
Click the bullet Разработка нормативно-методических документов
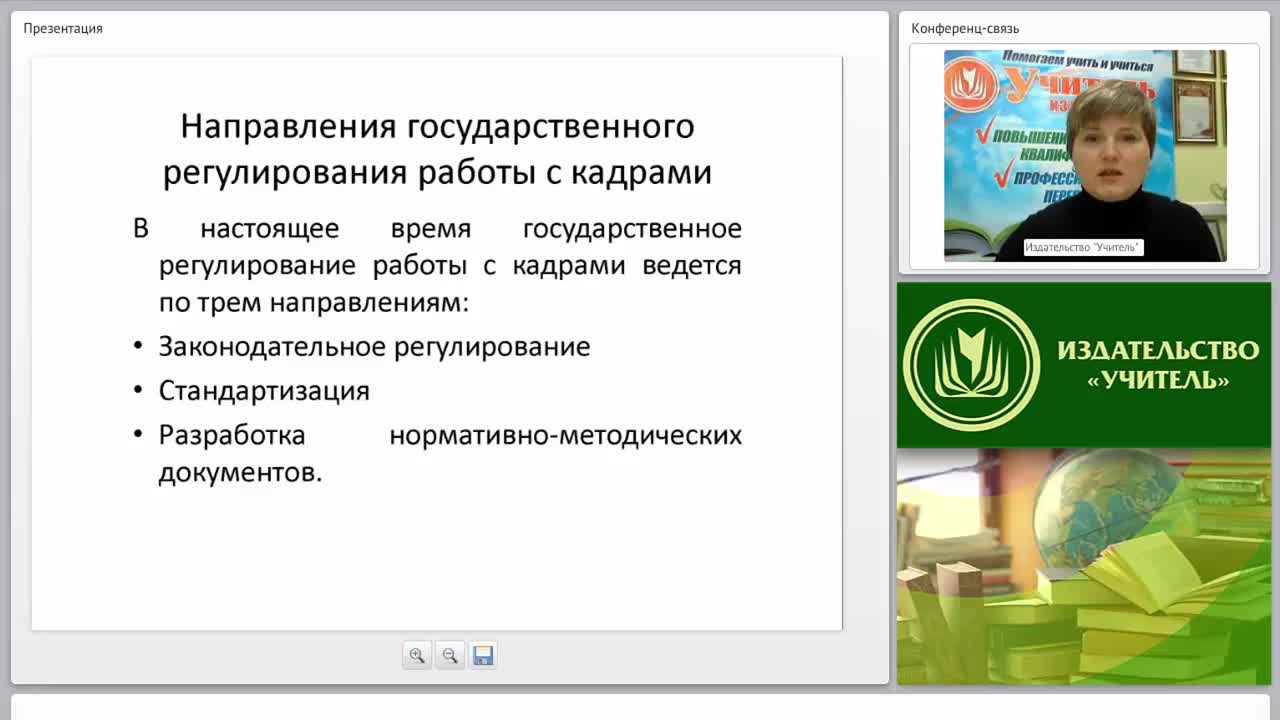pos(450,453)
